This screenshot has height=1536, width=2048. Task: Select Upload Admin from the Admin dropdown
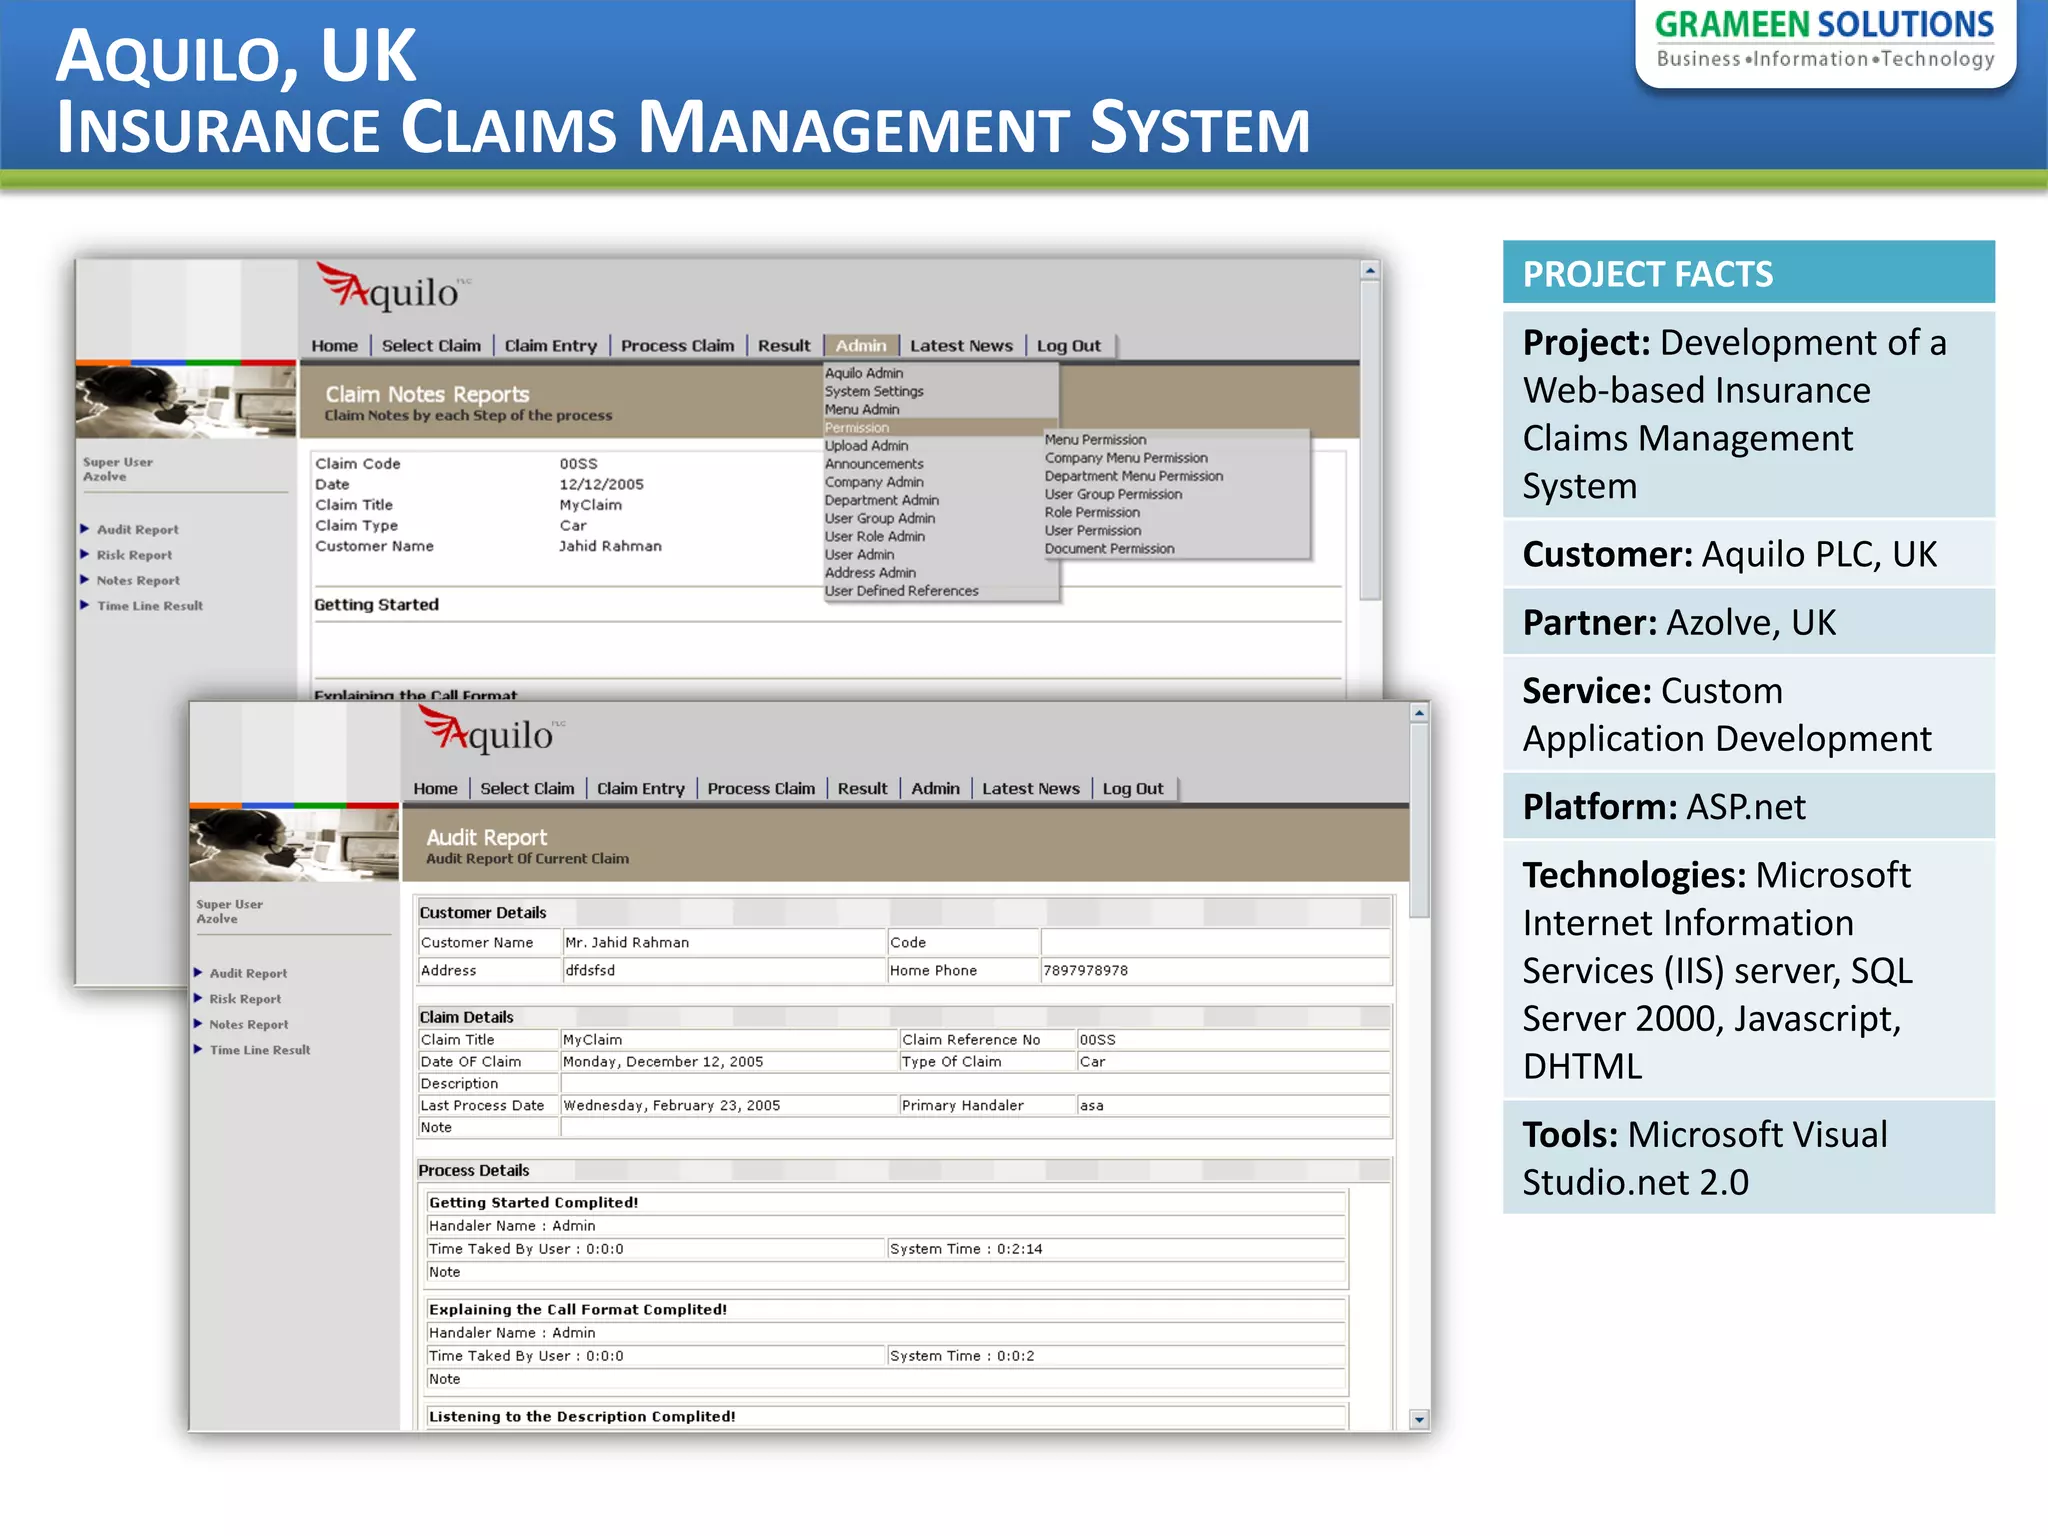[x=866, y=445]
